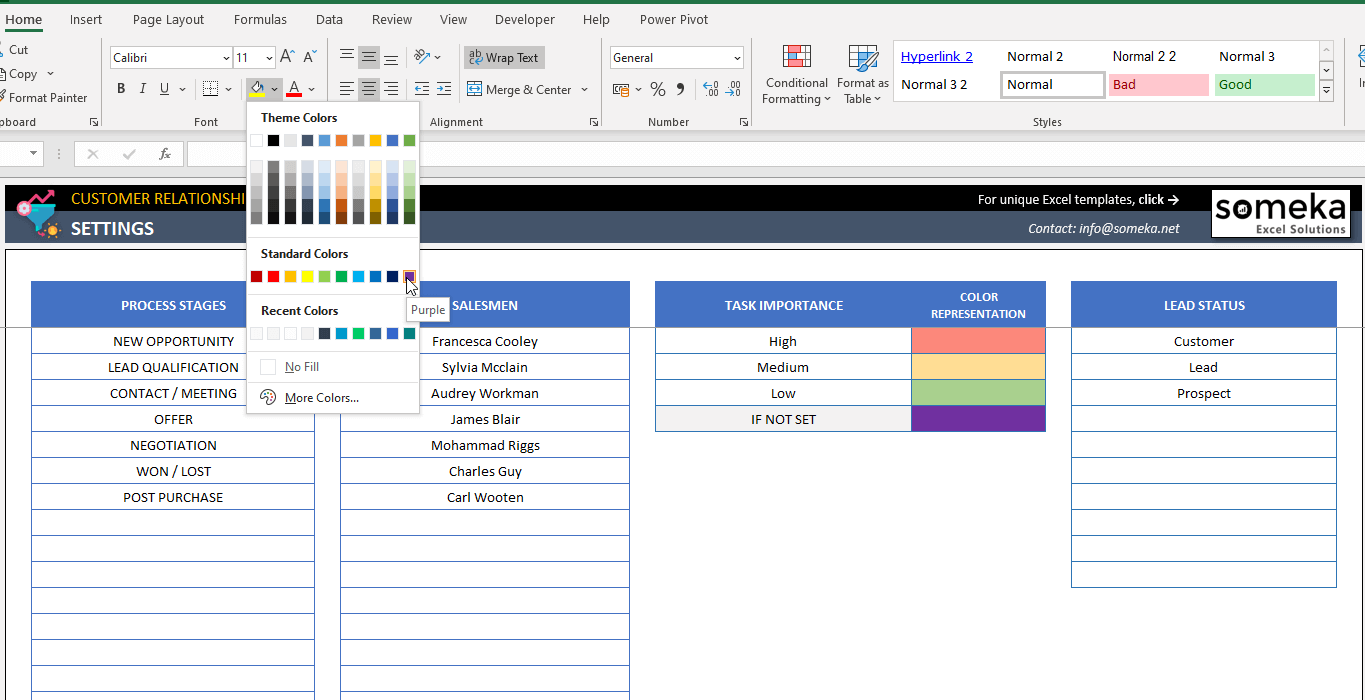1365x700 pixels.
Task: Click the Comma Style icon
Action: click(x=679, y=89)
